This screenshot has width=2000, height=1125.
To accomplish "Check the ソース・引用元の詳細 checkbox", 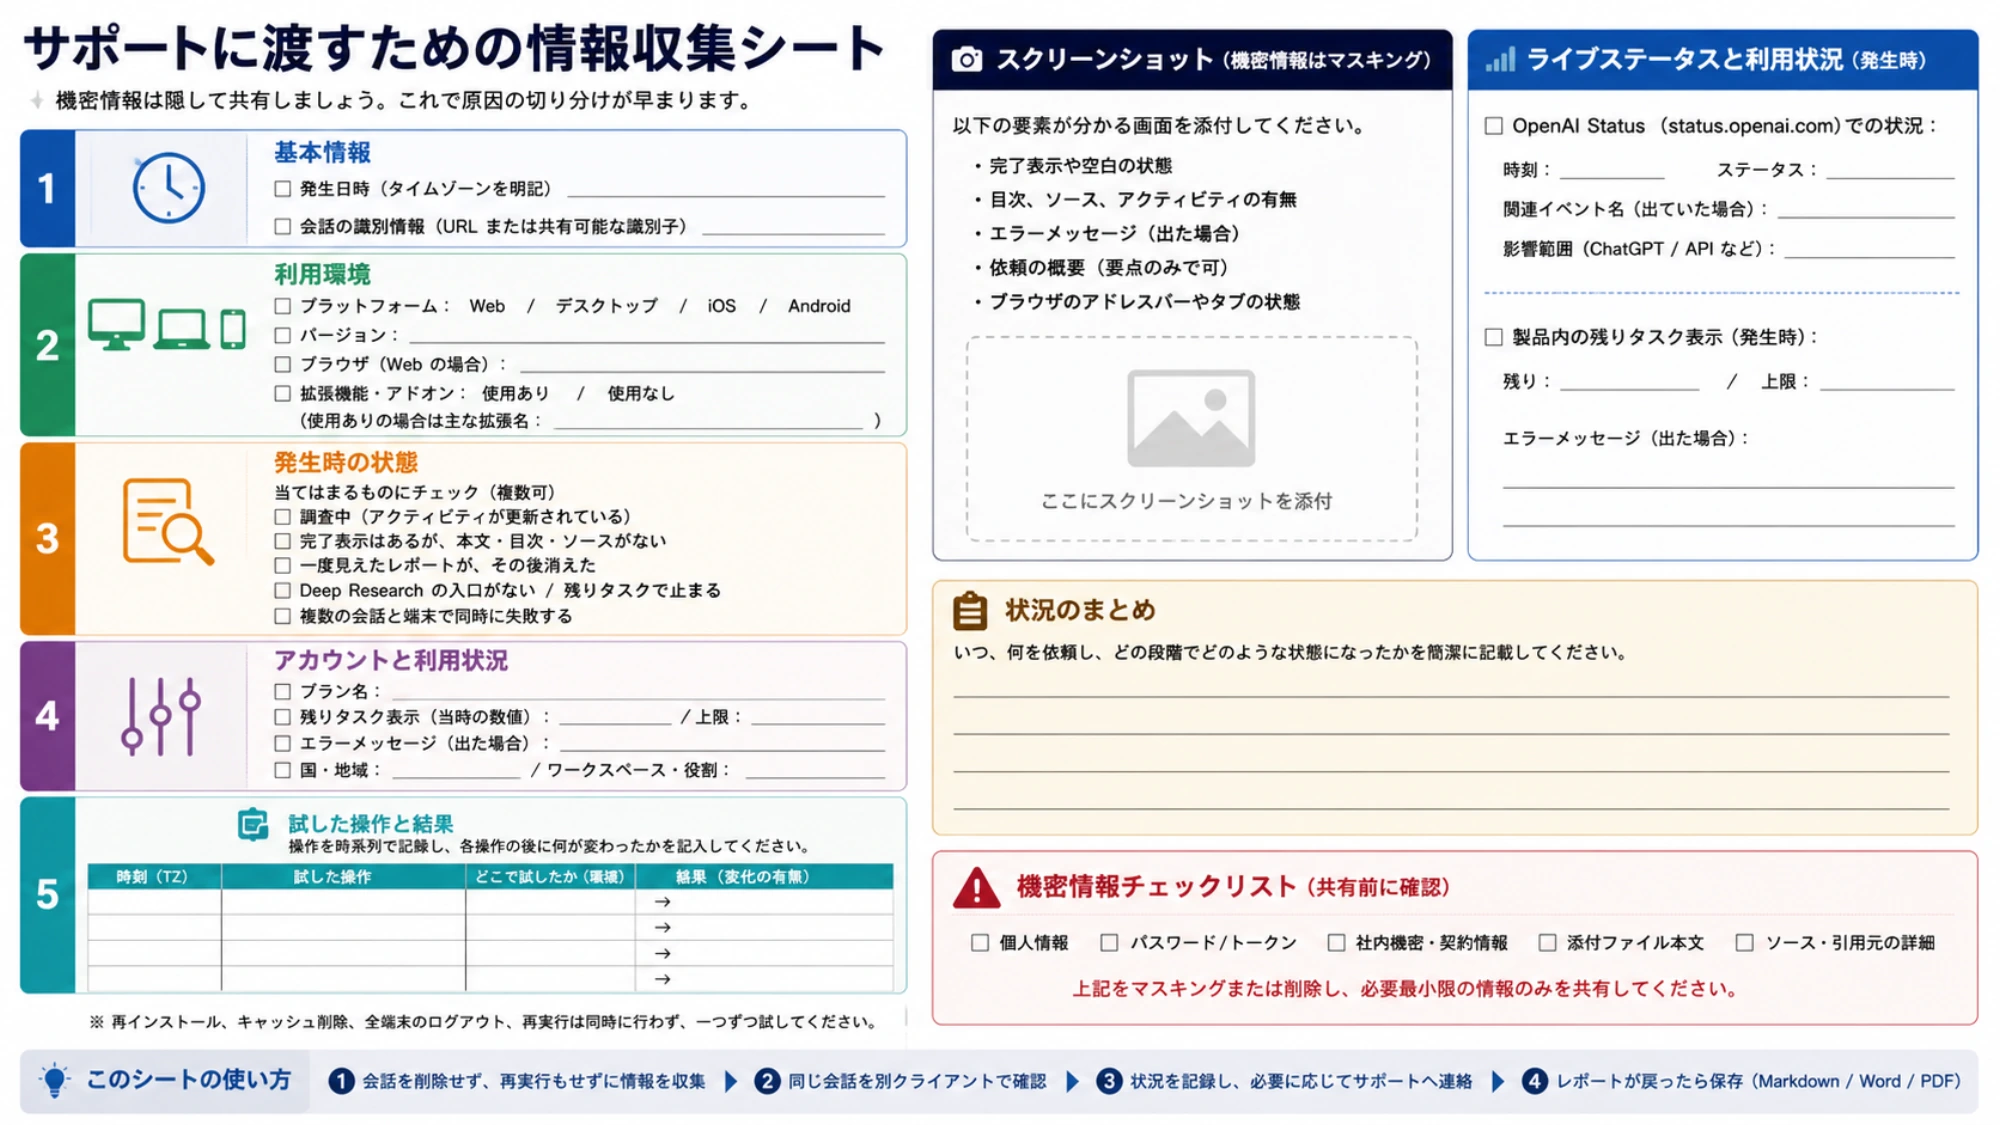I will pyautogui.click(x=1745, y=943).
